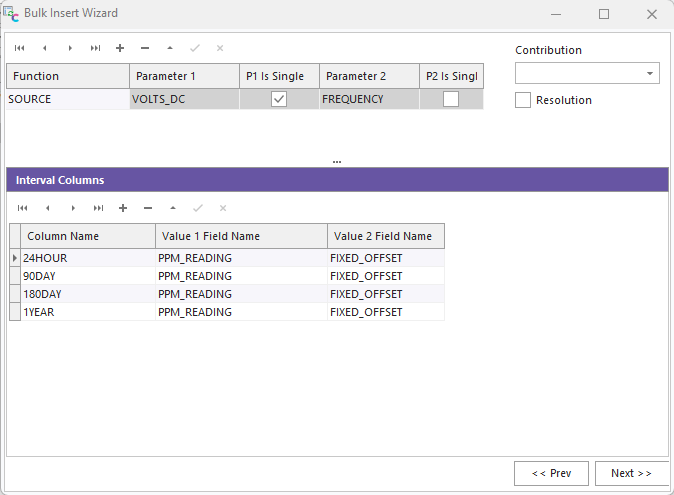Click next record arrow in top navigator
This screenshot has width=674, height=495.
pyautogui.click(x=70, y=48)
